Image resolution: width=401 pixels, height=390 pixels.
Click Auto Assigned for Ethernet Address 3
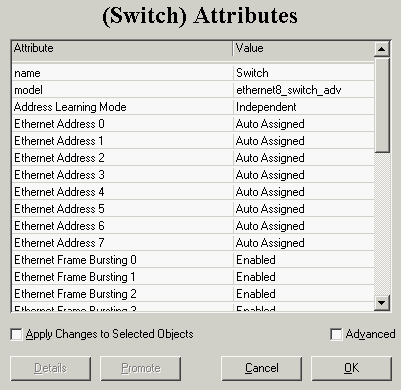(x=304, y=175)
